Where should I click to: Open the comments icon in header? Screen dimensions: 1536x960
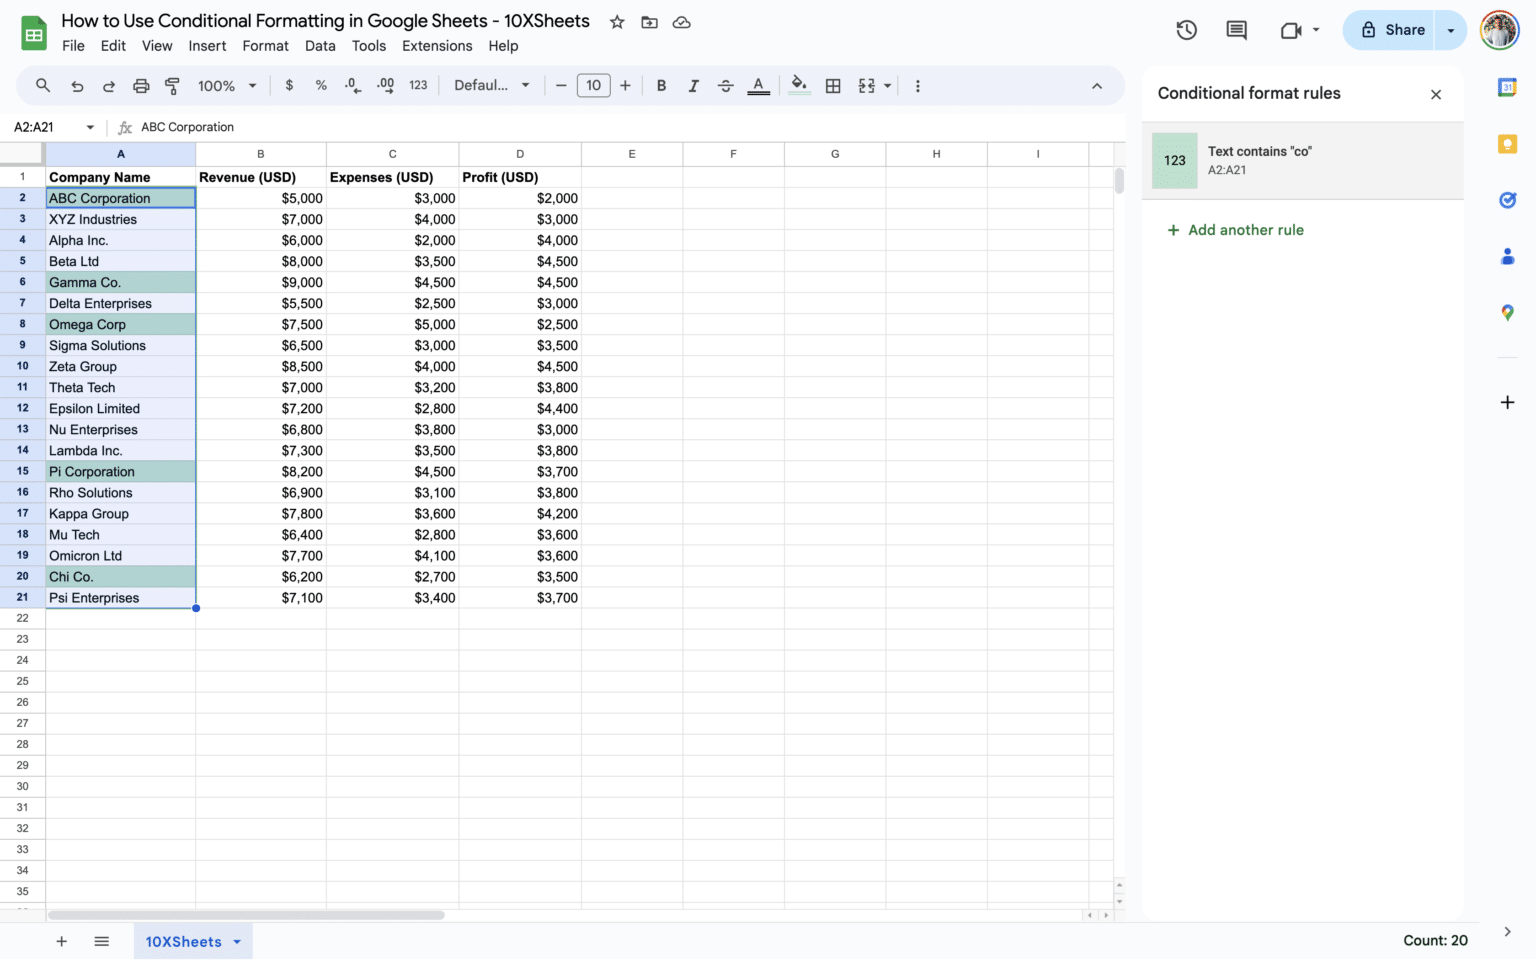(1236, 30)
